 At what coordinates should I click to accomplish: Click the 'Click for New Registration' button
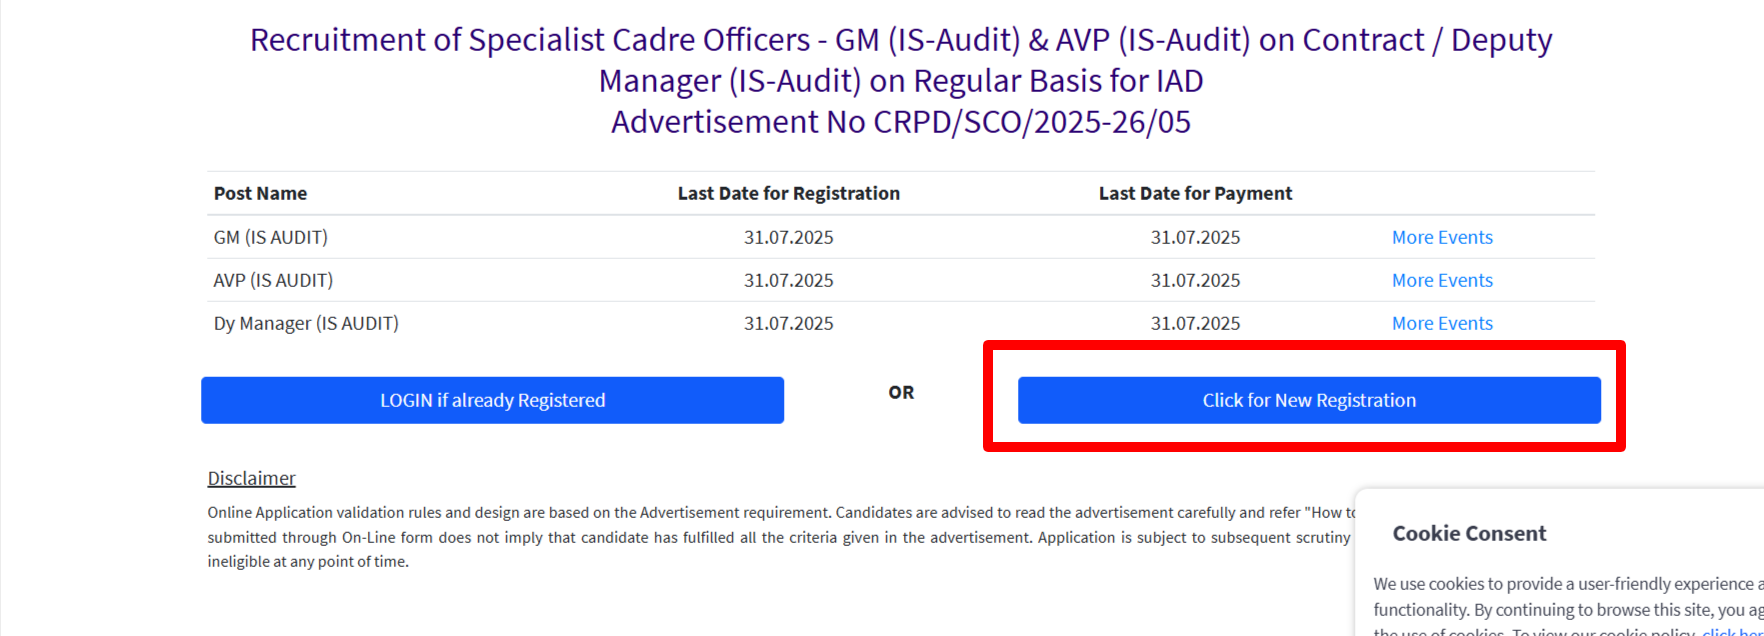tap(1308, 400)
